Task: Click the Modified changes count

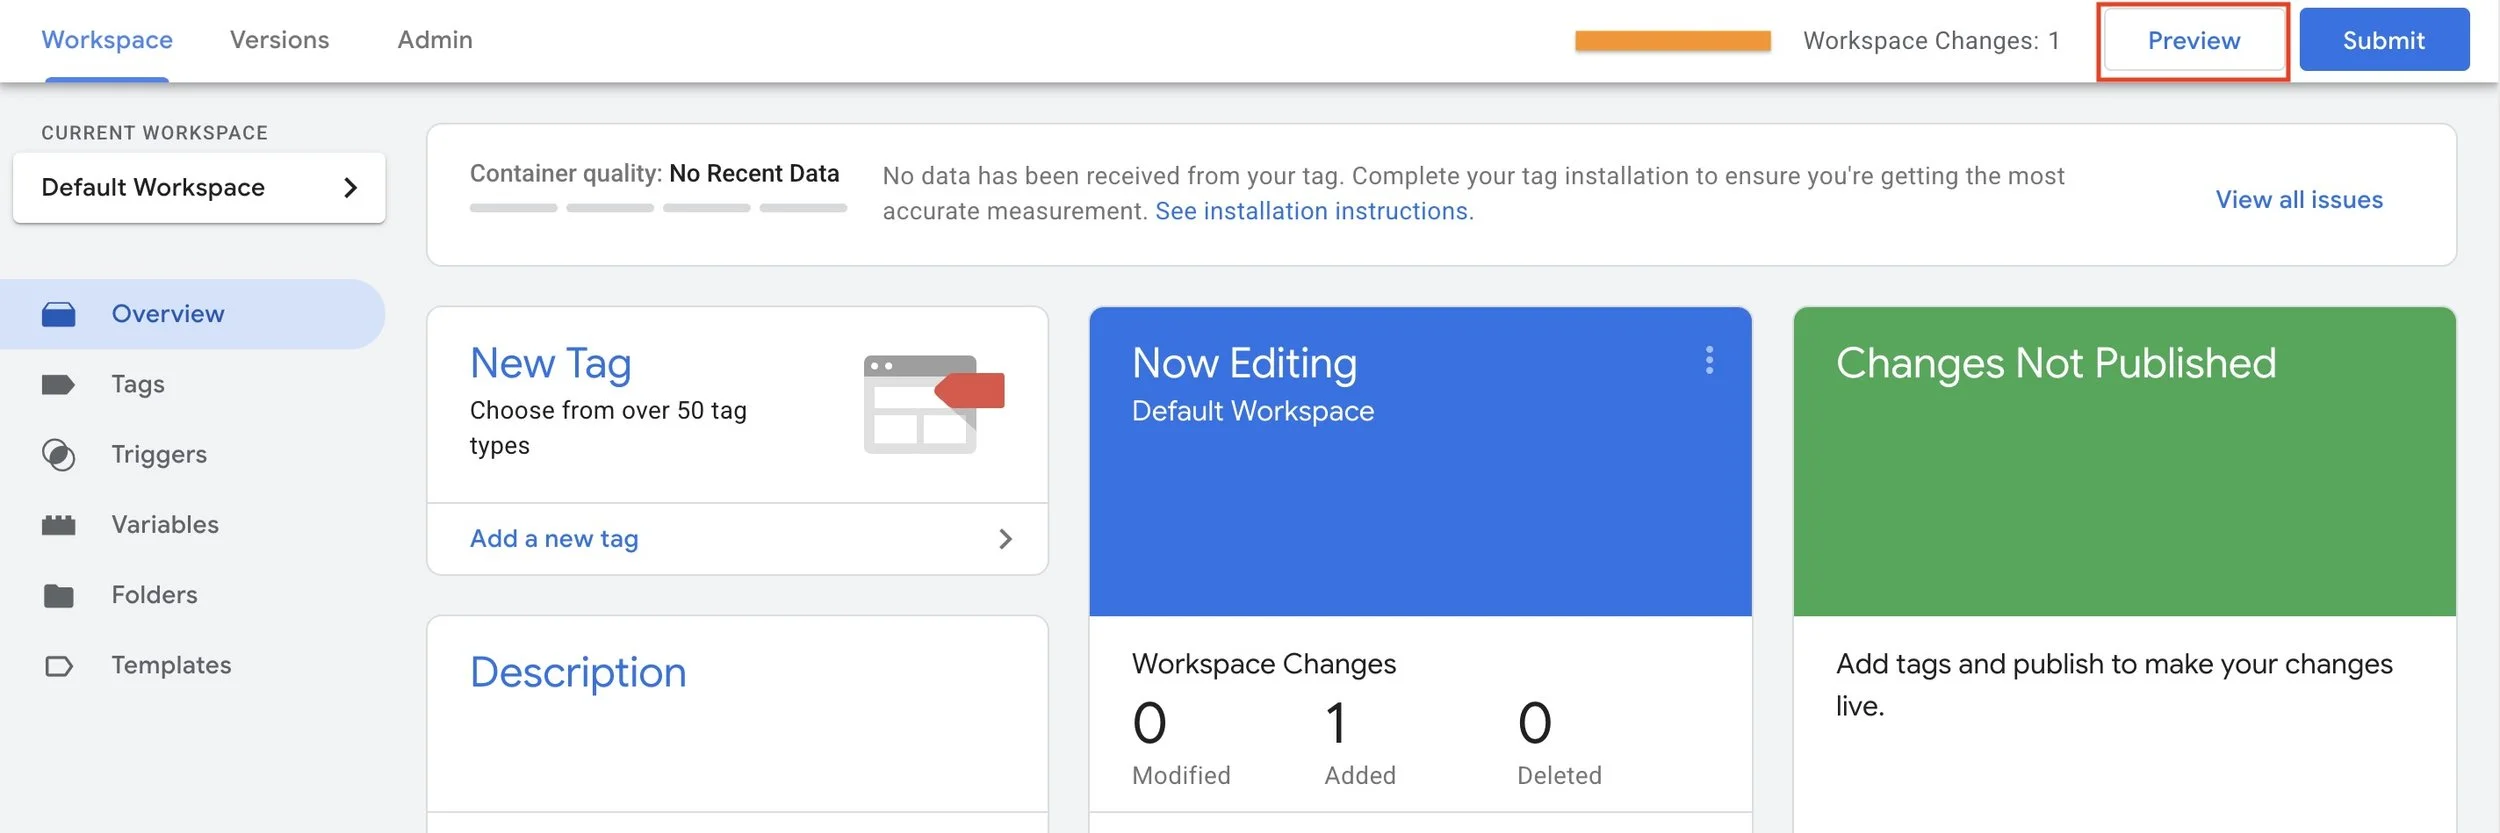Action: click(1150, 723)
